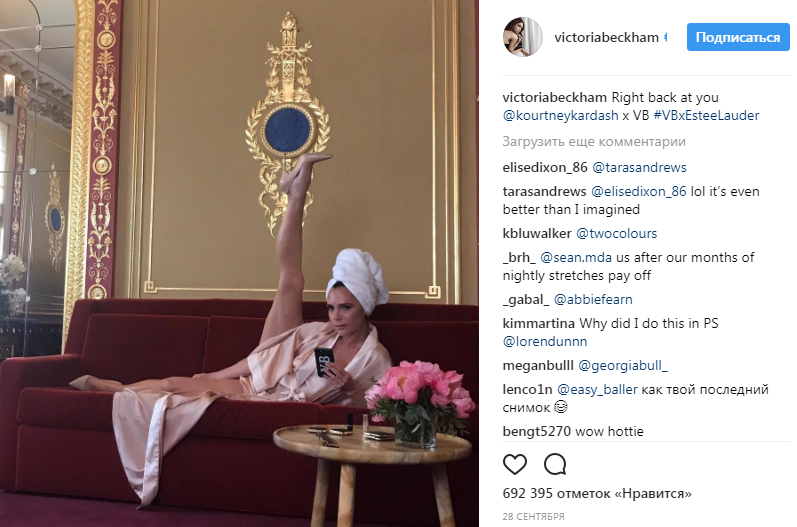Click the verified badge beside victoriabeckham

[665, 37]
